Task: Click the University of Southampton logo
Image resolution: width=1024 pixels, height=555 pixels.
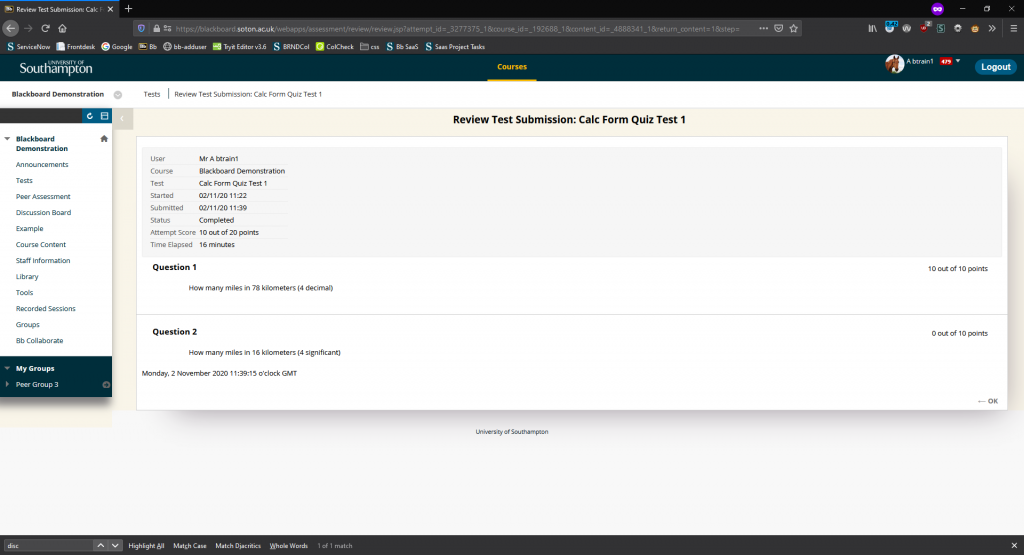Action: [x=56, y=67]
